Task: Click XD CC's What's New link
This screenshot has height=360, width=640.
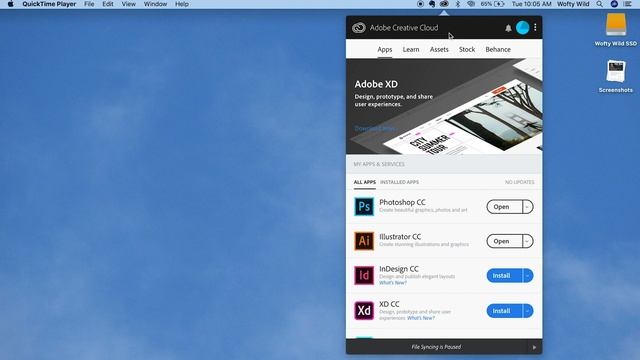Action: point(421,318)
